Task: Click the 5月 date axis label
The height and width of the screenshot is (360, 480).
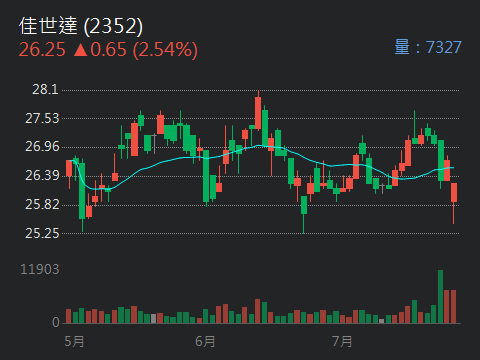Action: click(74, 342)
